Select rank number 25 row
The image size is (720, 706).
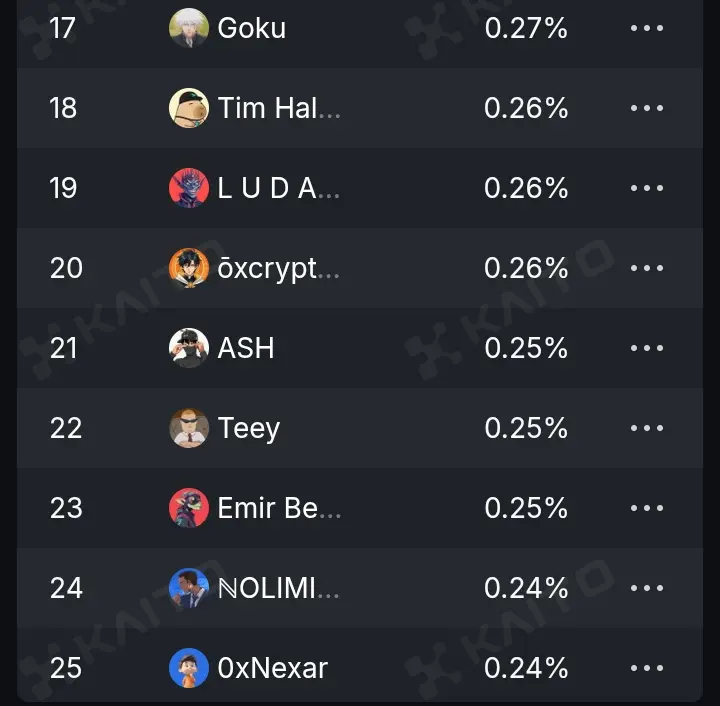[360, 668]
